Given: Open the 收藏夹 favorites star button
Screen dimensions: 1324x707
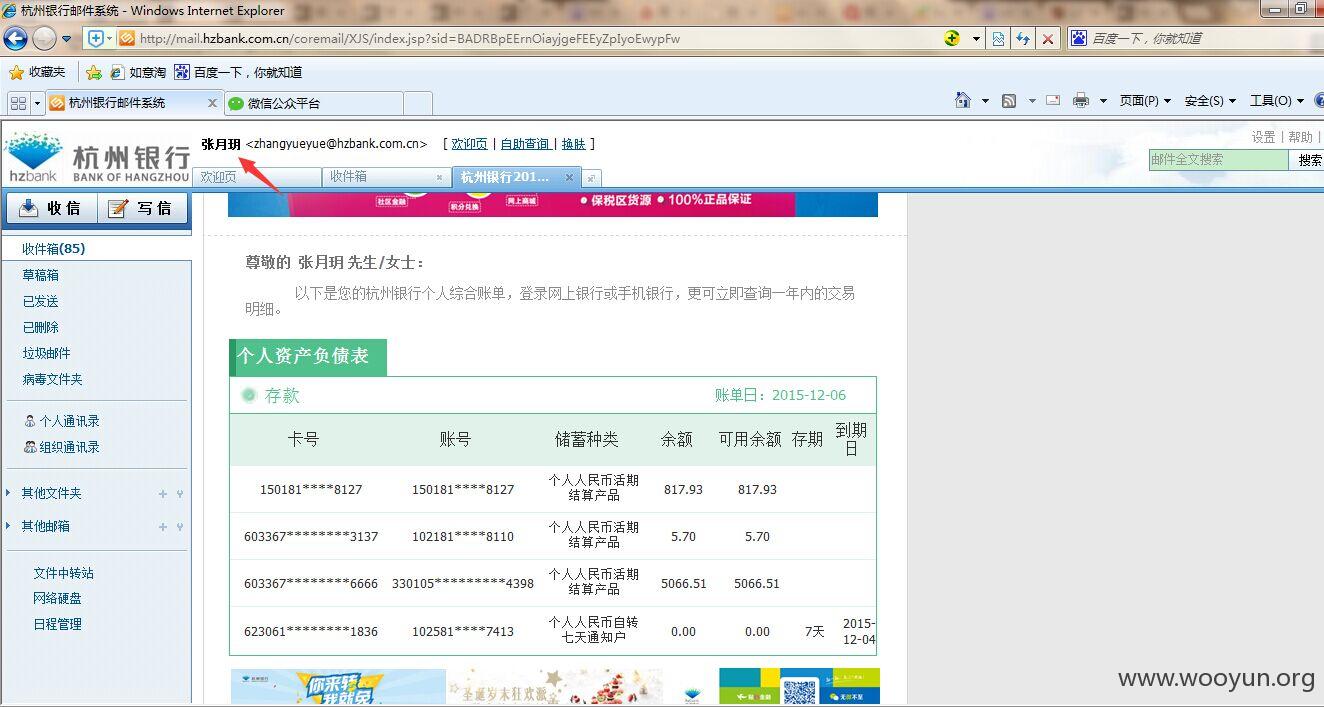Looking at the screenshot, I should 37,72.
